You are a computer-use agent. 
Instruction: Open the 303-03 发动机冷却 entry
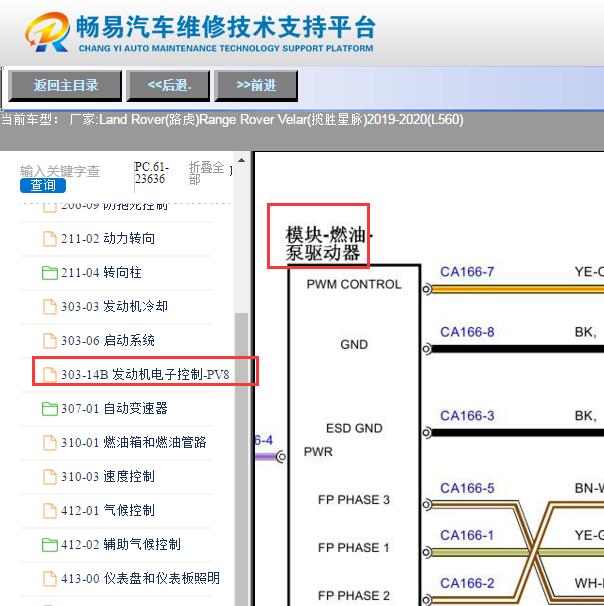(x=114, y=307)
